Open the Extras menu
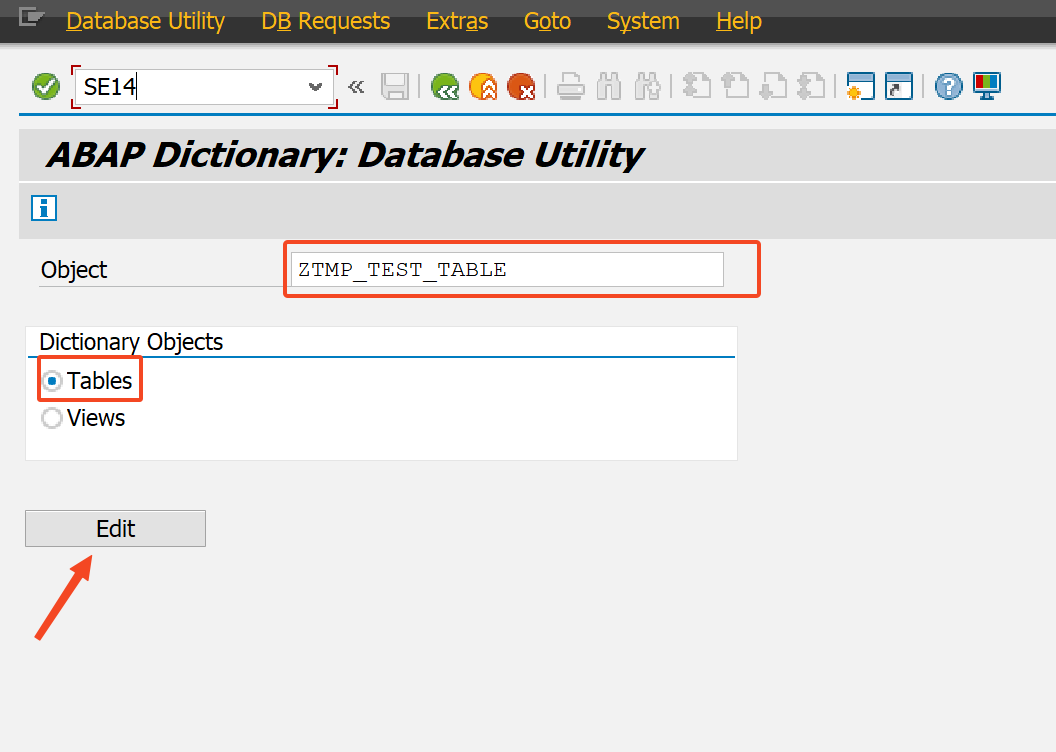1056x752 pixels. pyautogui.click(x=456, y=20)
